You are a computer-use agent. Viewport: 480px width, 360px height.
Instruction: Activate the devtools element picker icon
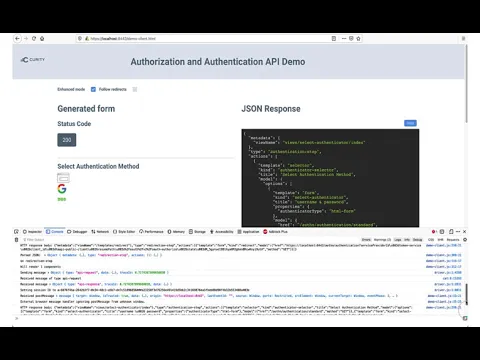tap(16, 232)
